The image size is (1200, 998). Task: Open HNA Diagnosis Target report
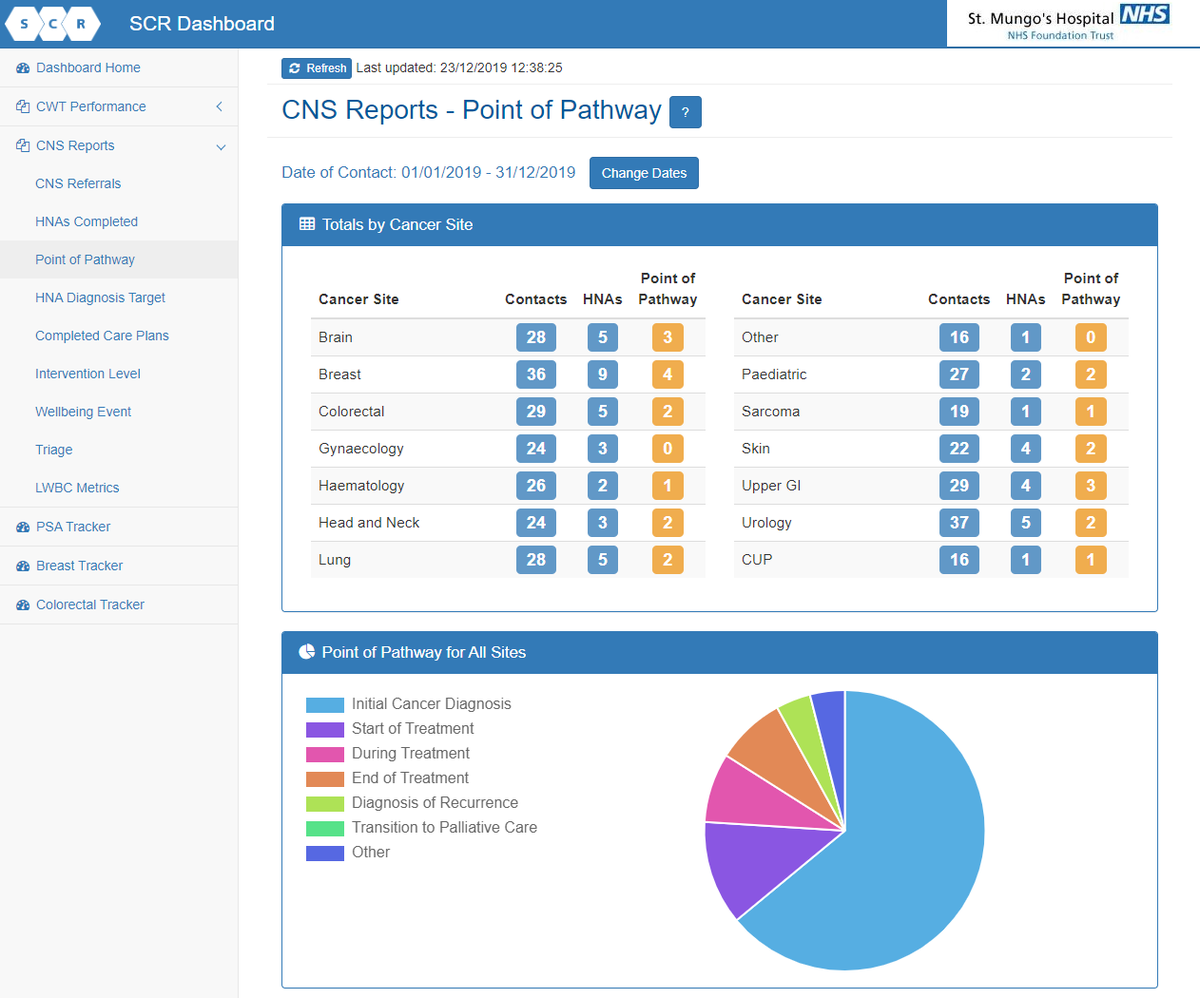tap(100, 298)
